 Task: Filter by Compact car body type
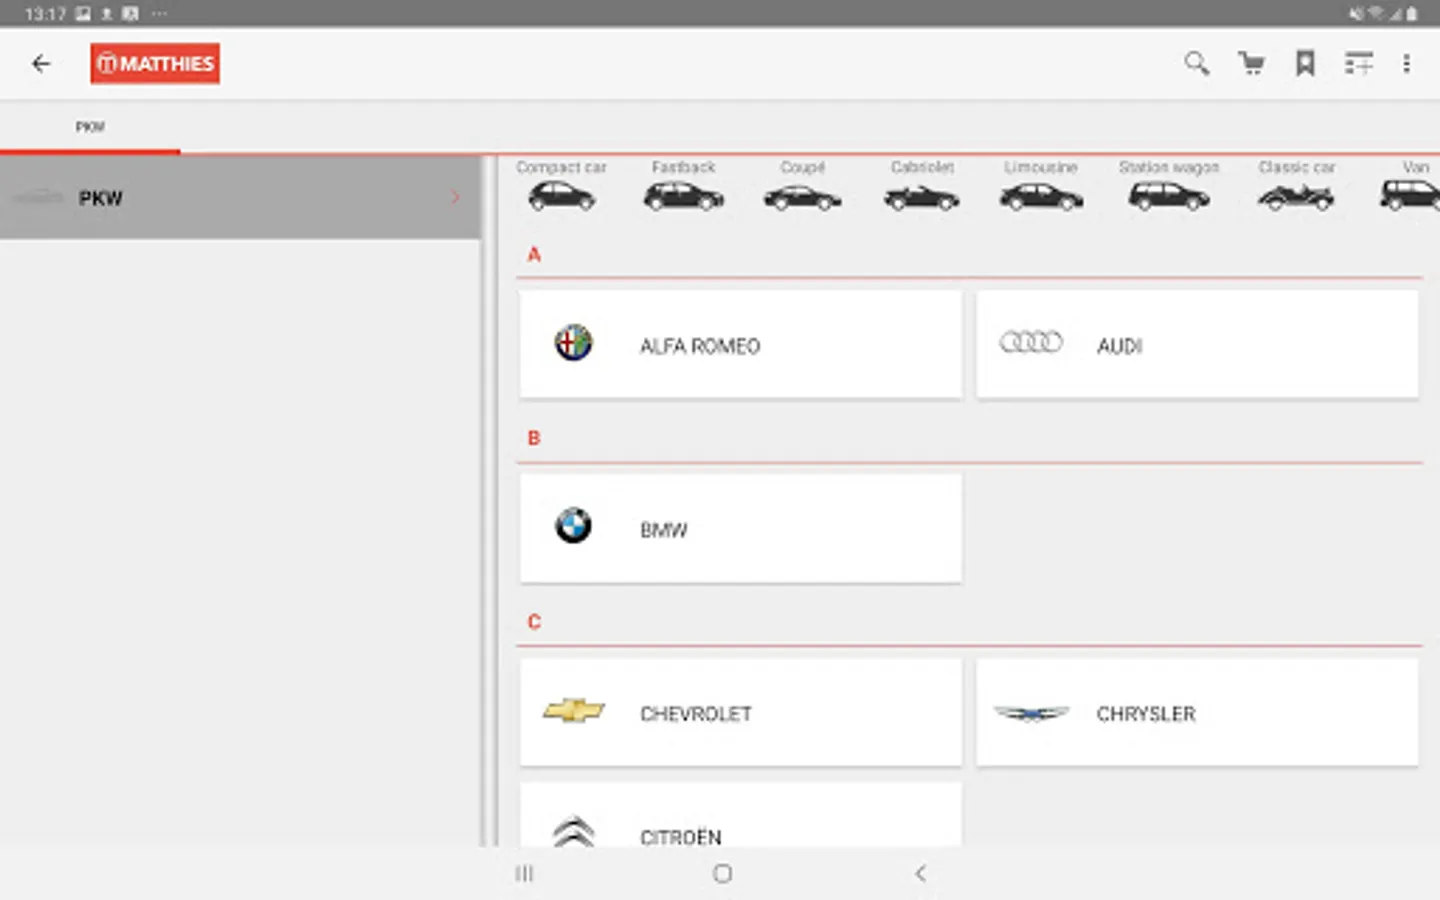[x=561, y=185]
